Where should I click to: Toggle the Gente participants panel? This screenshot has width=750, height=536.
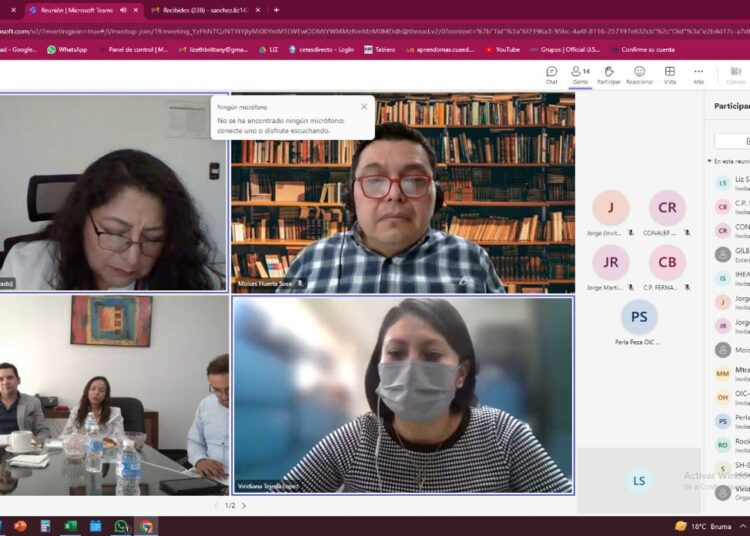click(579, 74)
